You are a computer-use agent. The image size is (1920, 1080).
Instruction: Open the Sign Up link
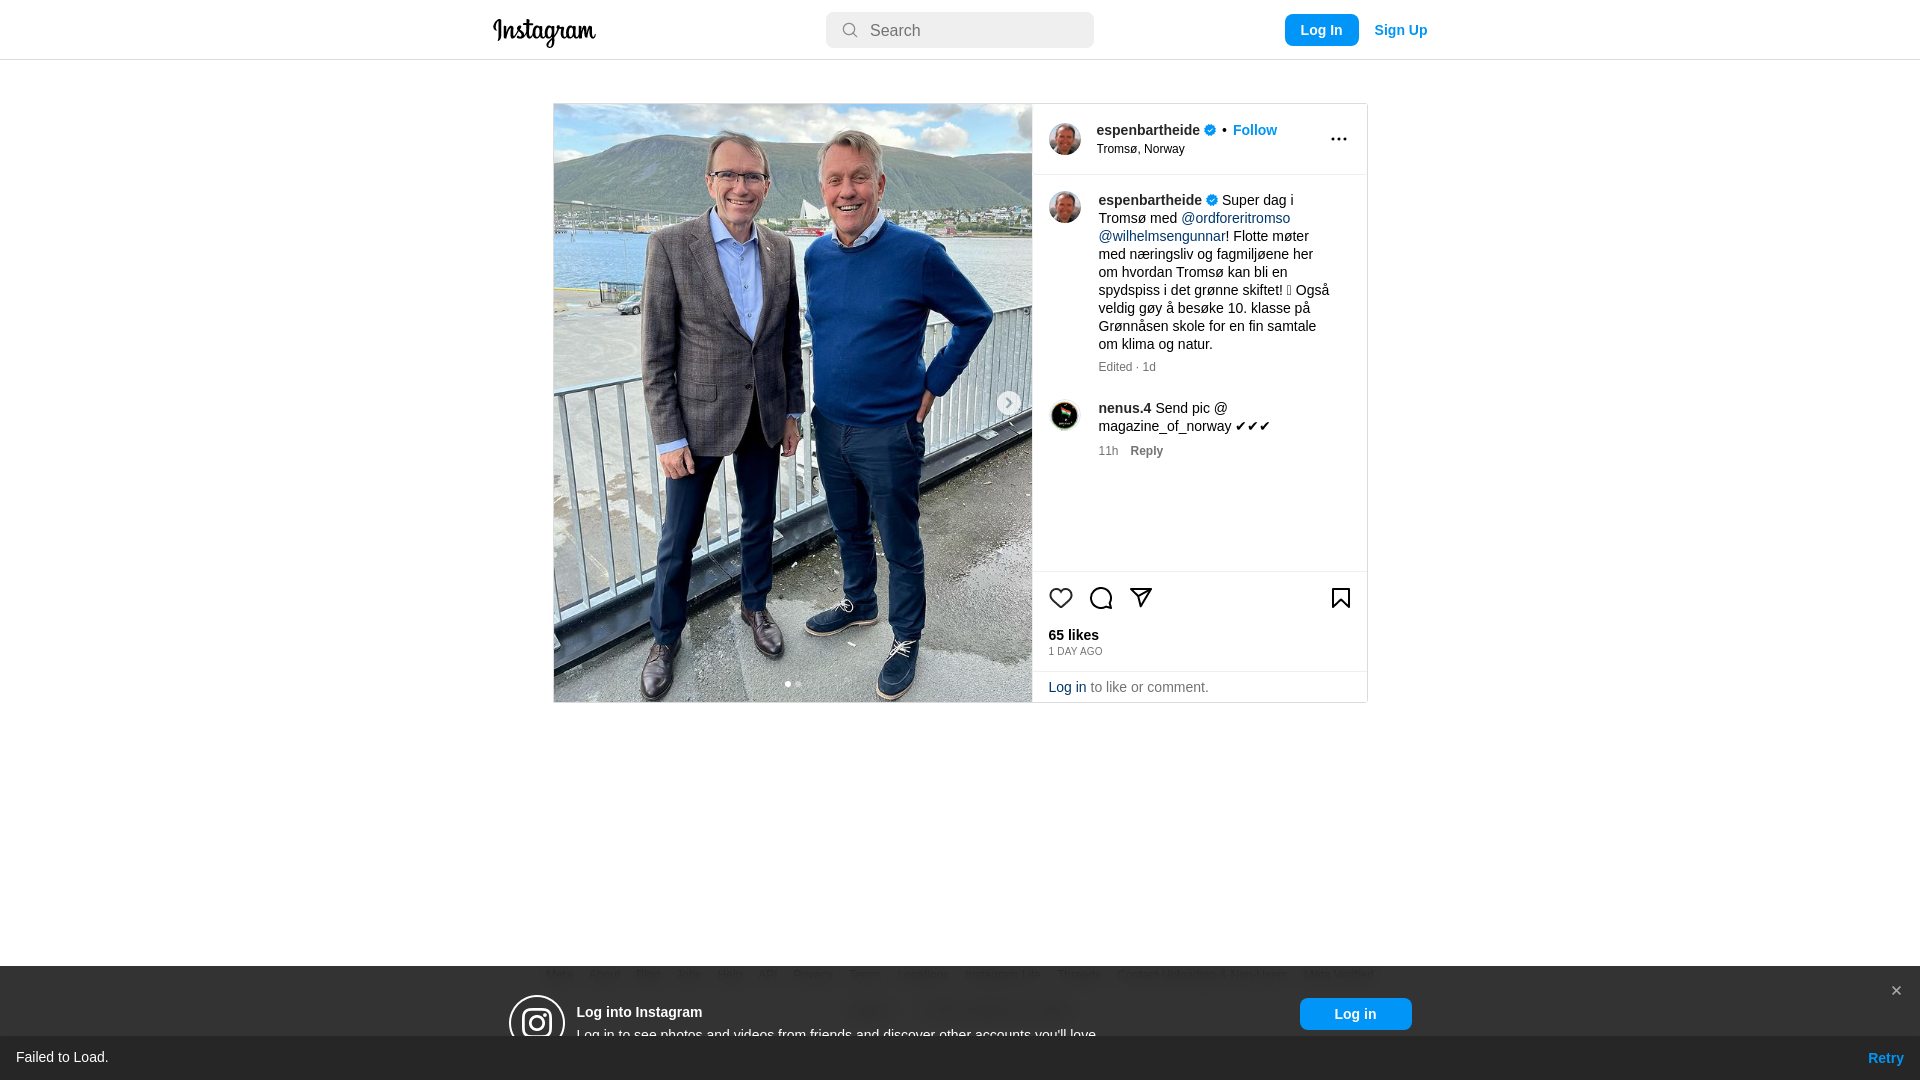click(x=1400, y=30)
